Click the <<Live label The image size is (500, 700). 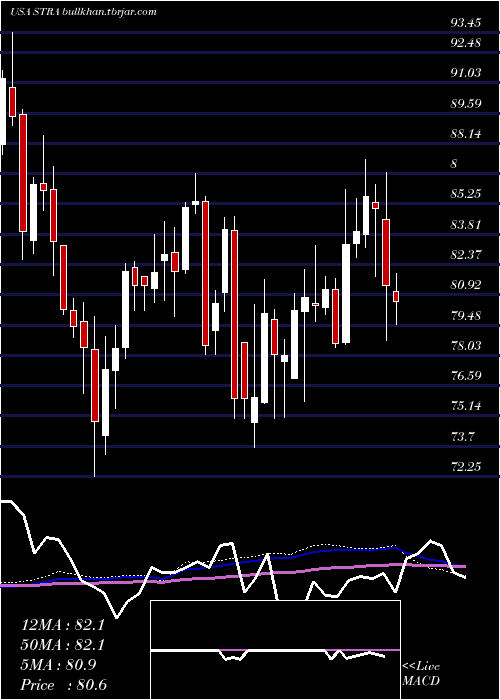(421, 667)
